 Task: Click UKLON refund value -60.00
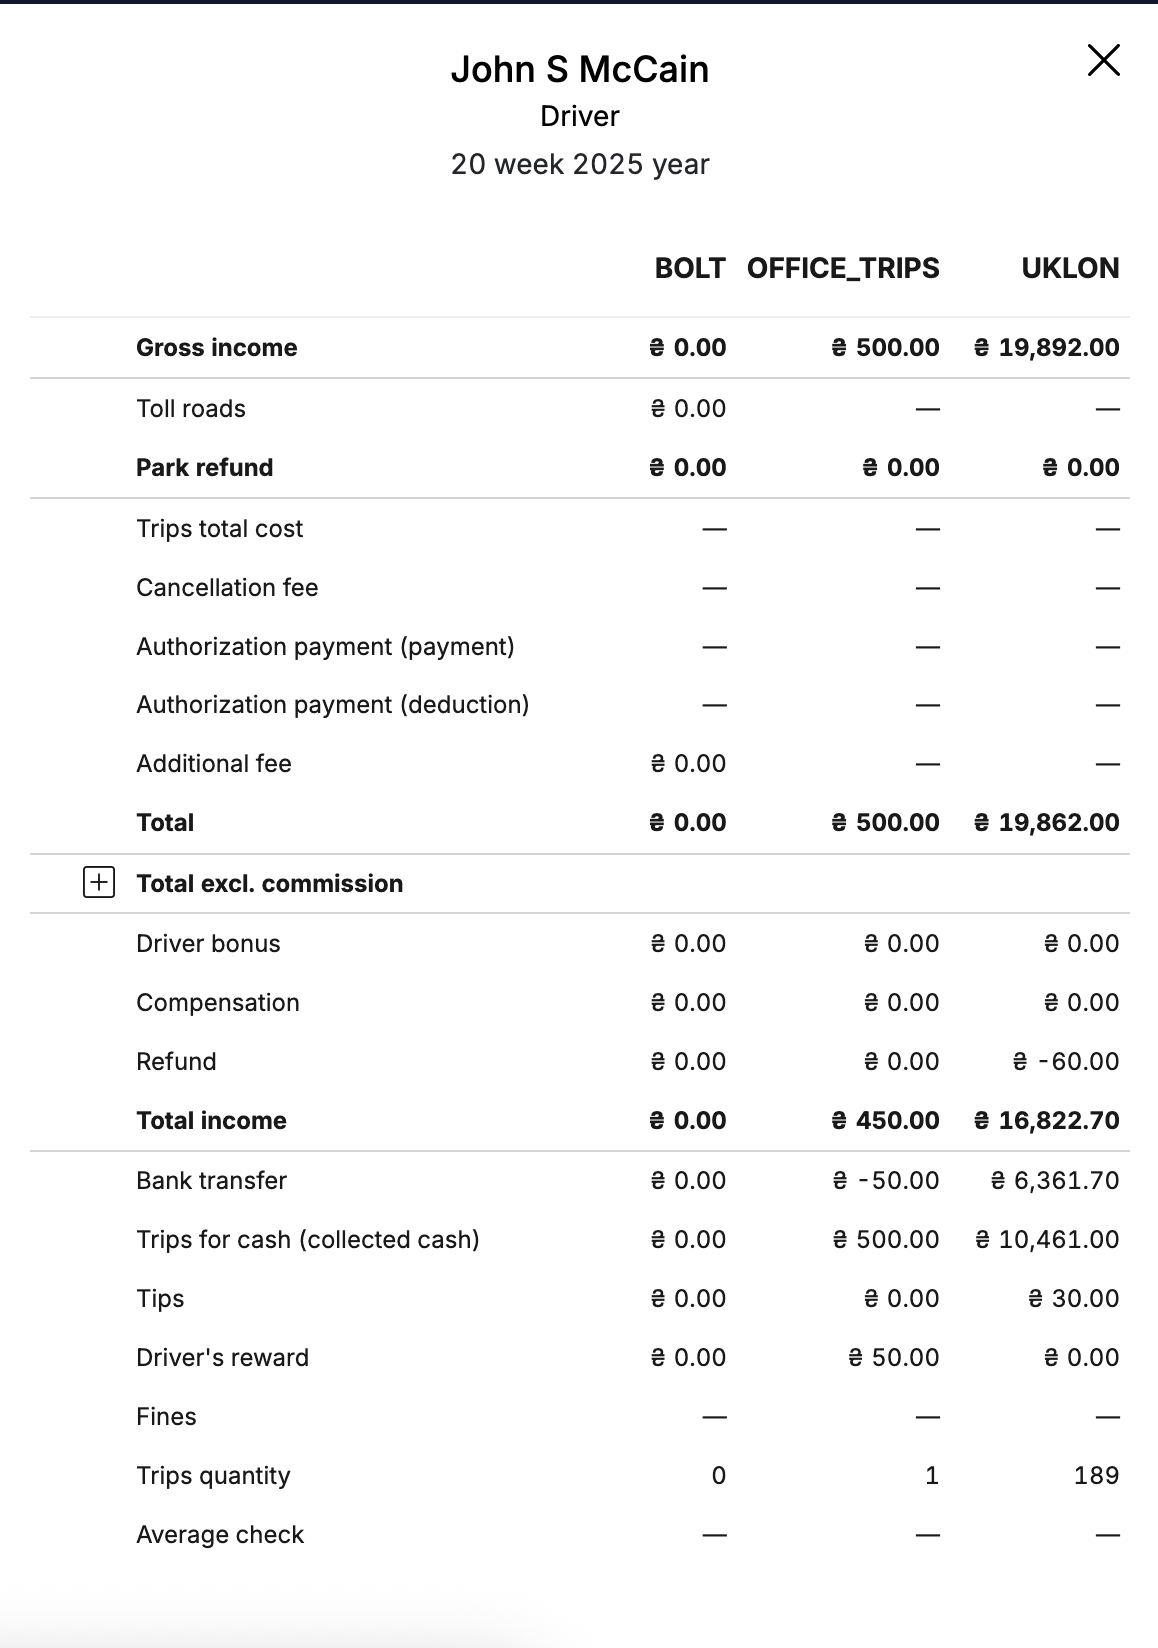[x=1066, y=1061]
